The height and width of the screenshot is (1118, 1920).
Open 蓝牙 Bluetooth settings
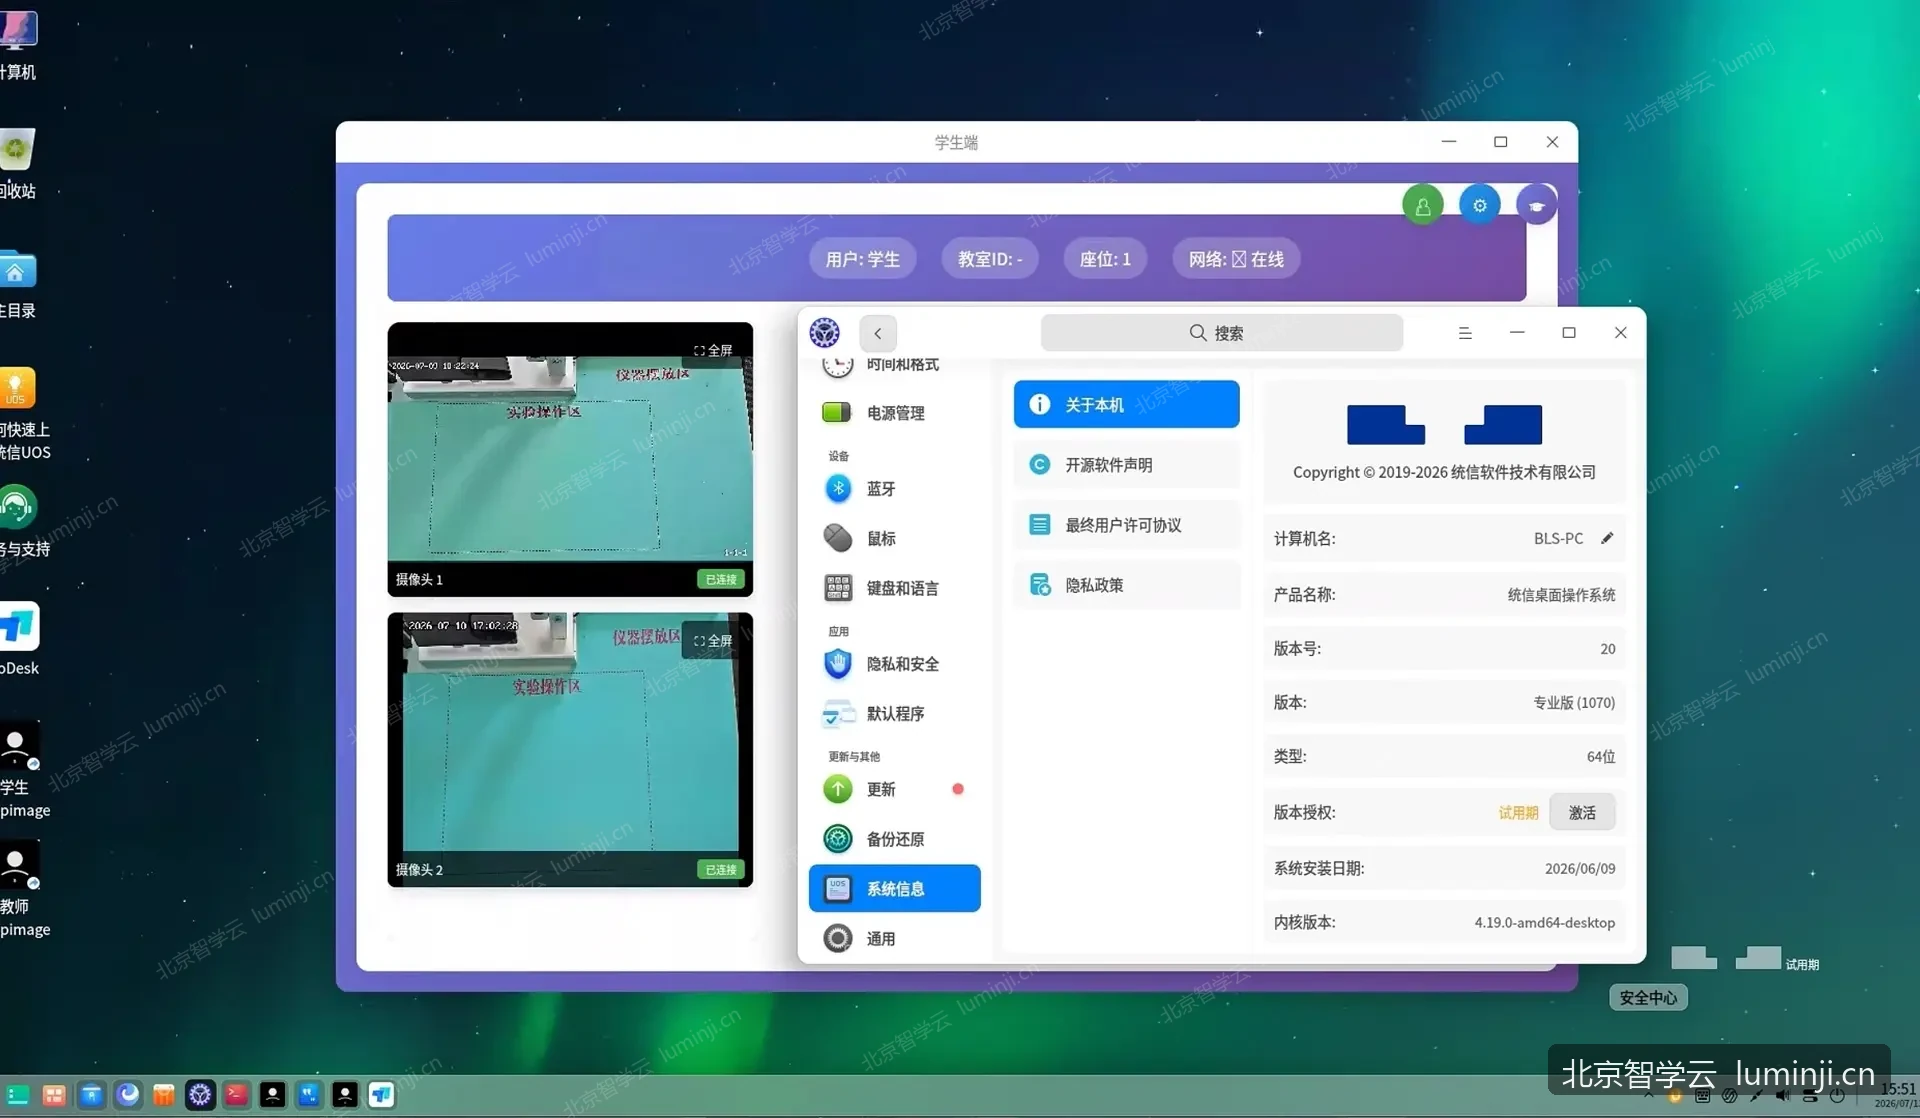click(894, 489)
